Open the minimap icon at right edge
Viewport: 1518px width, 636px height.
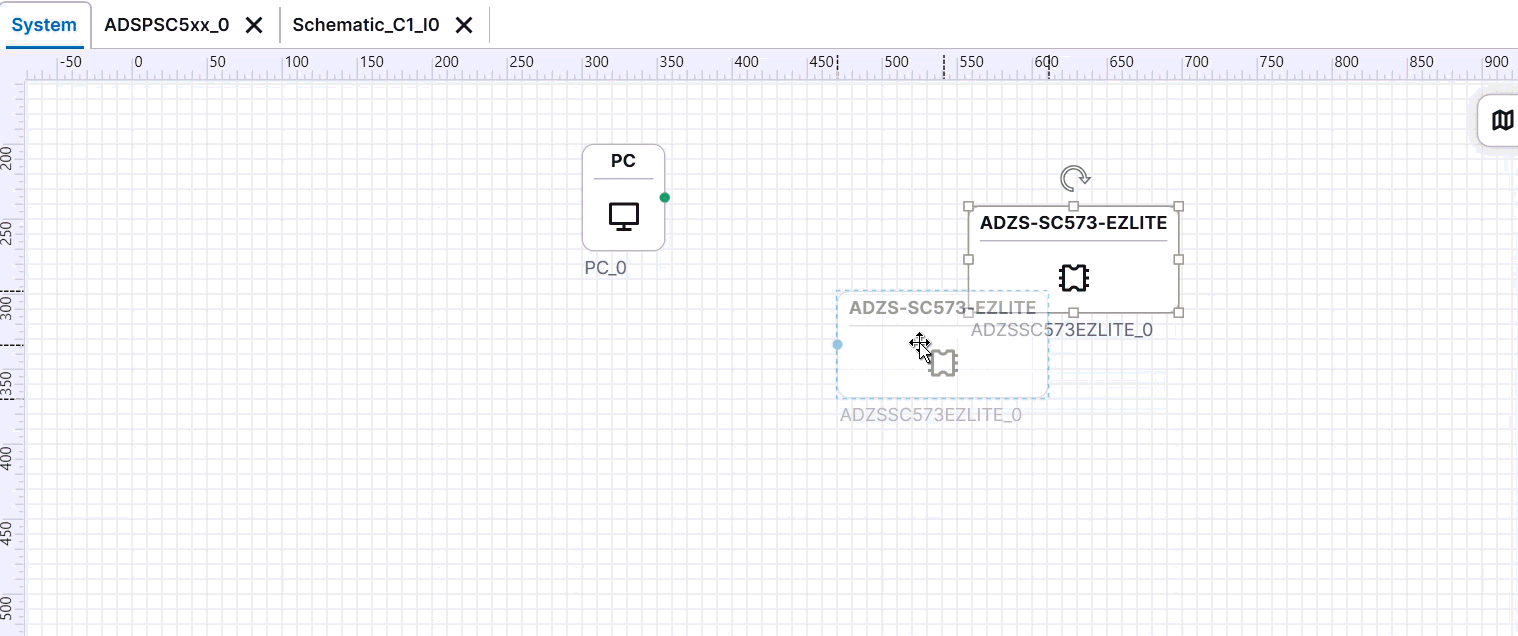click(x=1502, y=121)
